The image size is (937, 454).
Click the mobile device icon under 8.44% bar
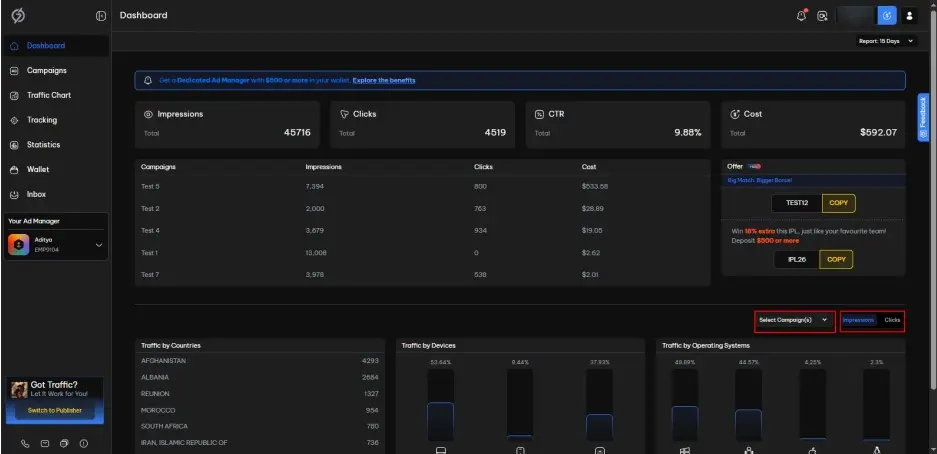[520, 450]
